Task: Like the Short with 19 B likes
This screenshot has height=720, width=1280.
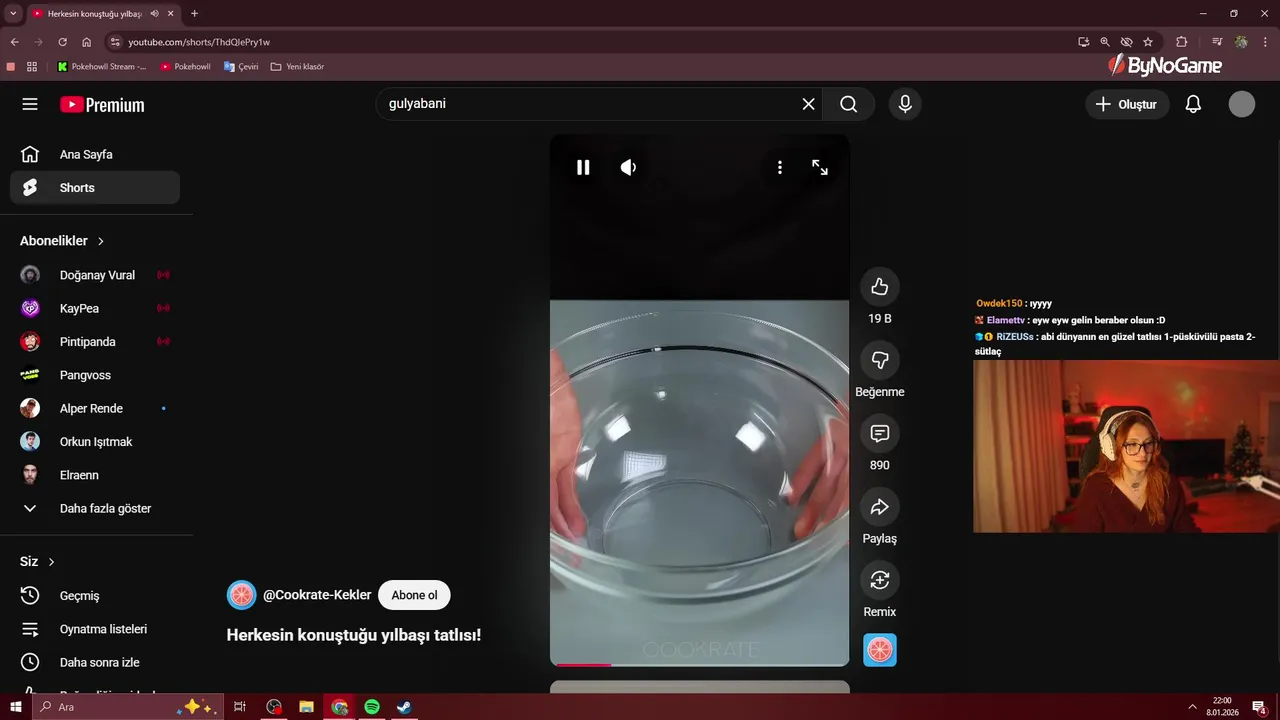Action: 880,287
